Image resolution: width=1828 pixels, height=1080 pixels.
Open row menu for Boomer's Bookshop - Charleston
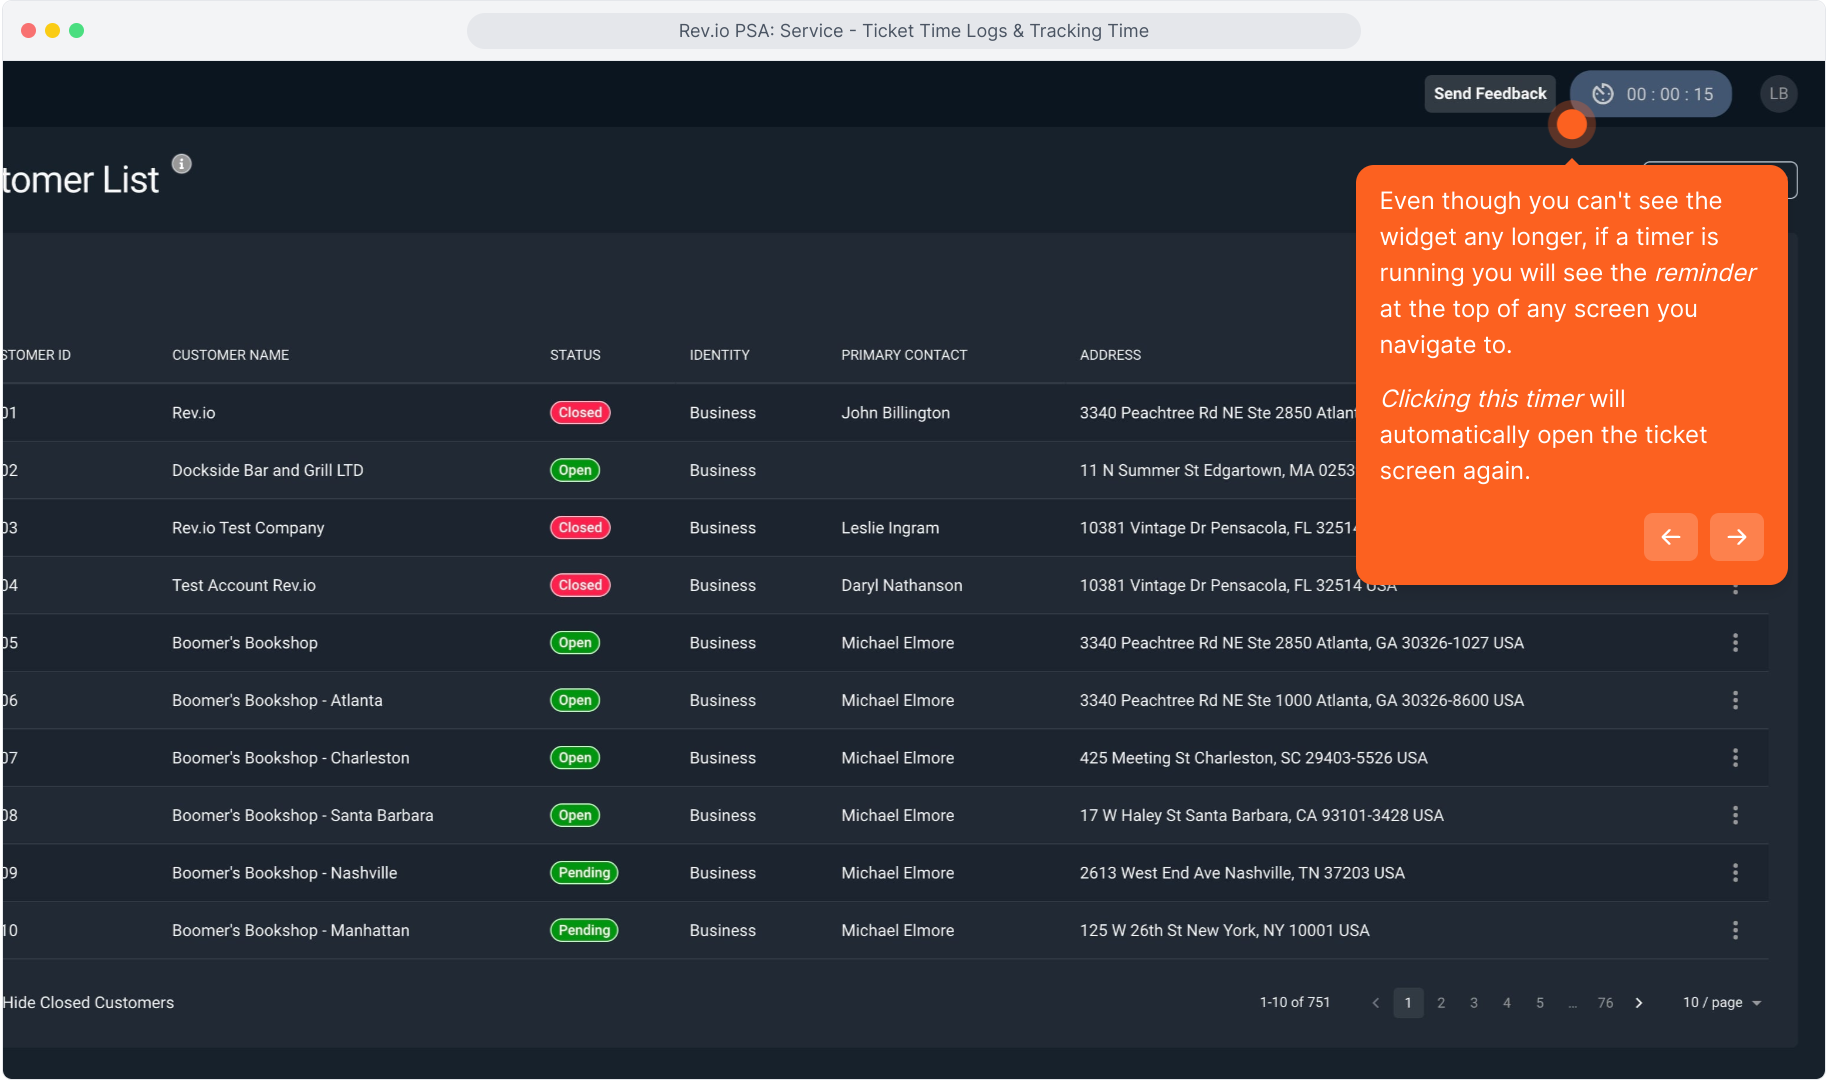point(1735,758)
